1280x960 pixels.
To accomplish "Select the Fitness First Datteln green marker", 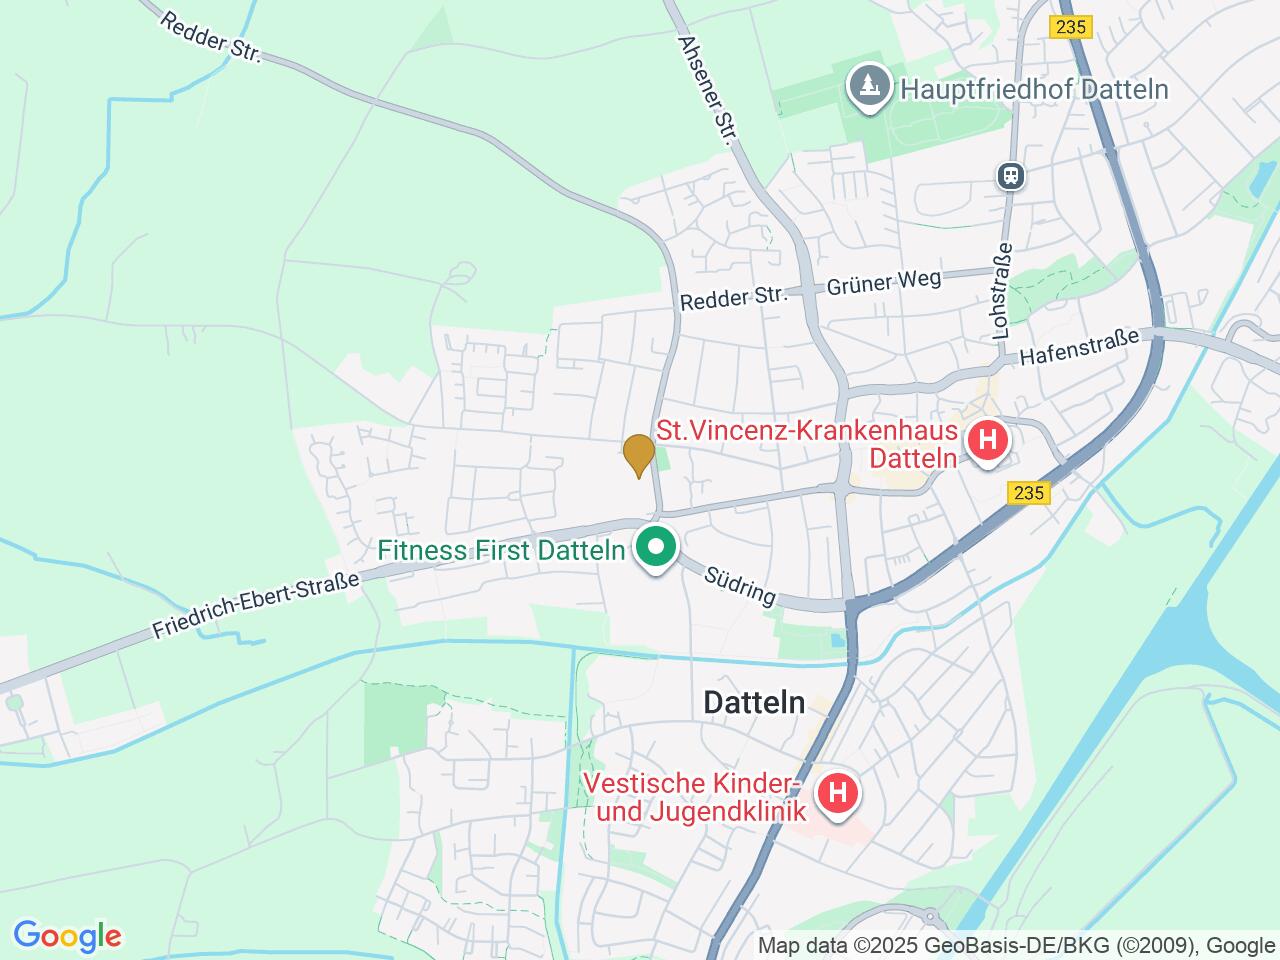I will 656,550.
